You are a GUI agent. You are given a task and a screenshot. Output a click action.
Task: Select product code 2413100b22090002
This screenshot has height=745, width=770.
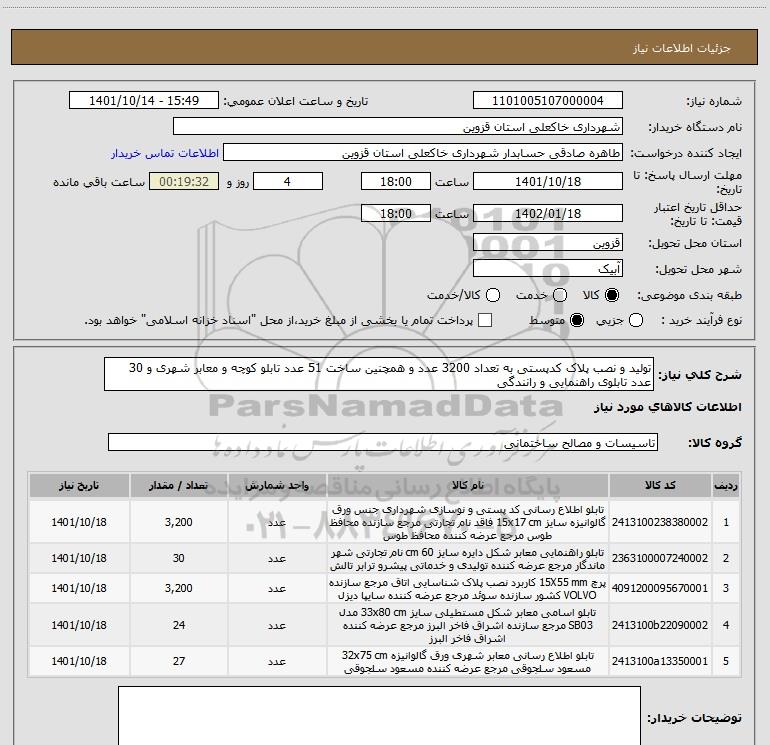(x=660, y=625)
